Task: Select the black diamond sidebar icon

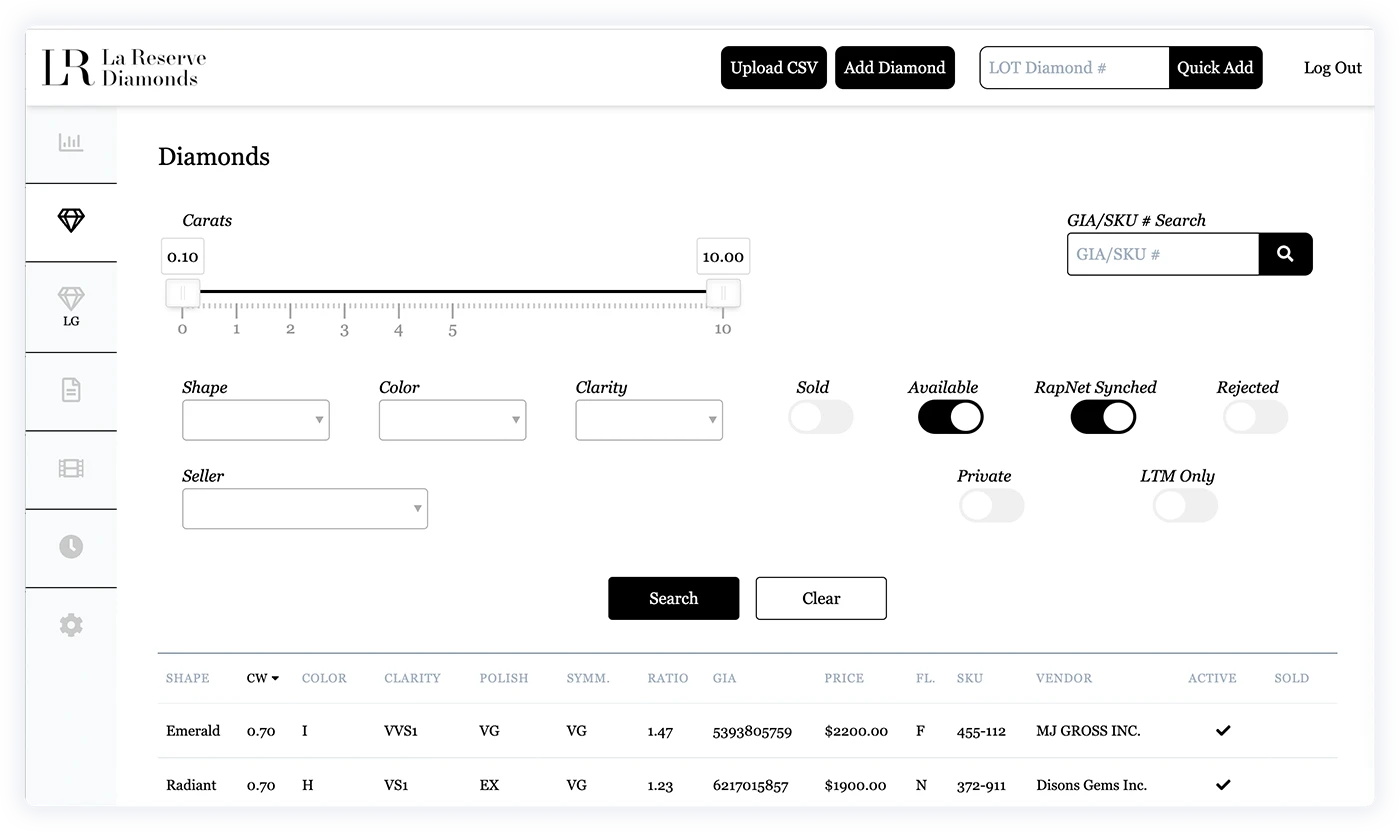Action: [71, 221]
